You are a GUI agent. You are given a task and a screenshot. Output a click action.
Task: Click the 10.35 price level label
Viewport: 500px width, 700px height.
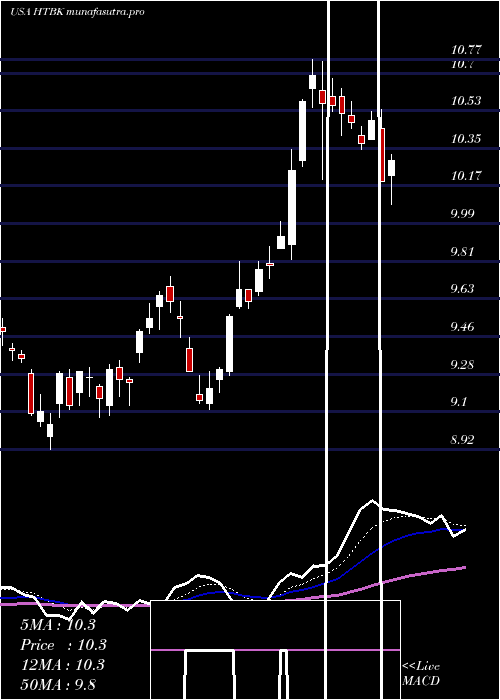point(466,139)
